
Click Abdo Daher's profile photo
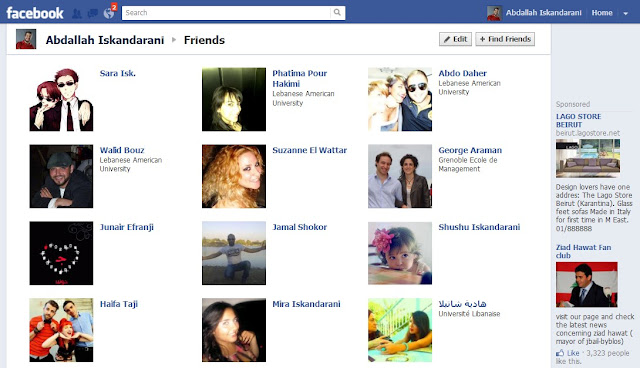[400, 100]
